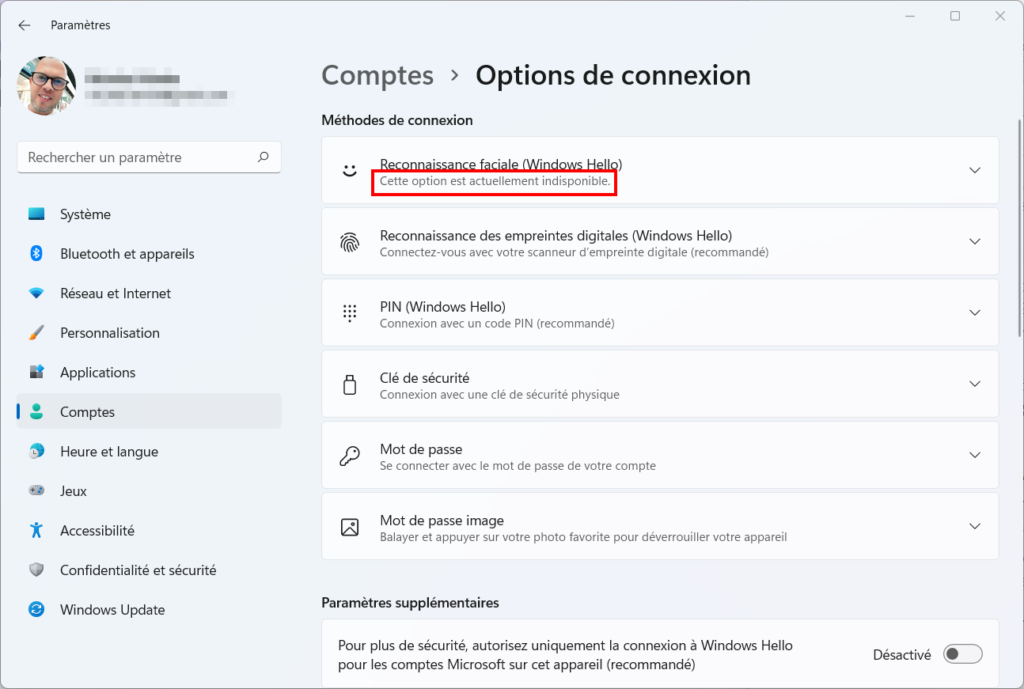Viewport: 1024px width, 689px height.
Task: Minimize the Paramètres window
Action: pyautogui.click(x=910, y=16)
